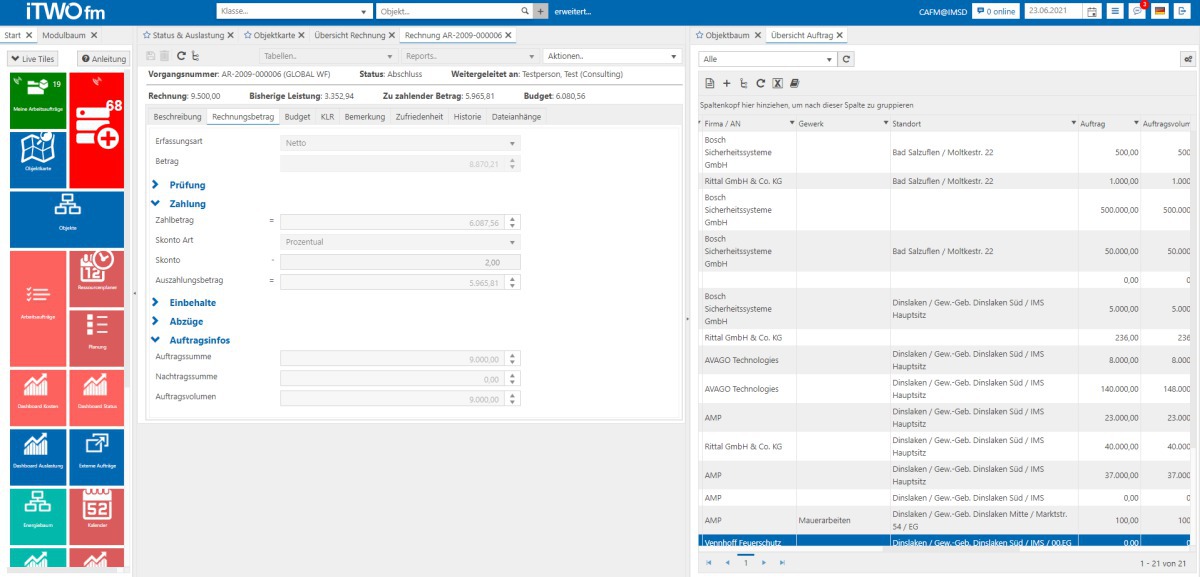This screenshot has height=577, width=1200.
Task: Open the calendar date picker icon
Action: [x=1092, y=11]
